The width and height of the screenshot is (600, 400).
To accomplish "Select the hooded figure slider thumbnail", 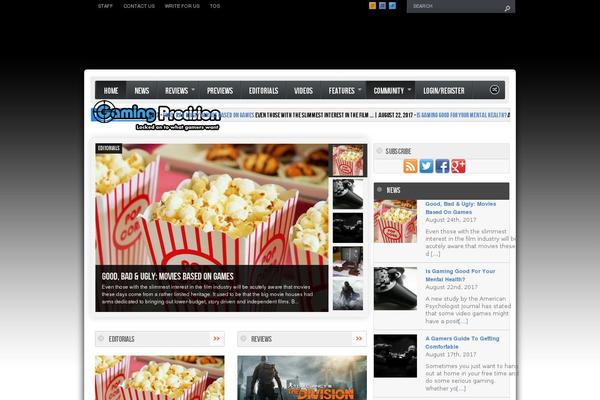I will pyautogui.click(x=348, y=295).
